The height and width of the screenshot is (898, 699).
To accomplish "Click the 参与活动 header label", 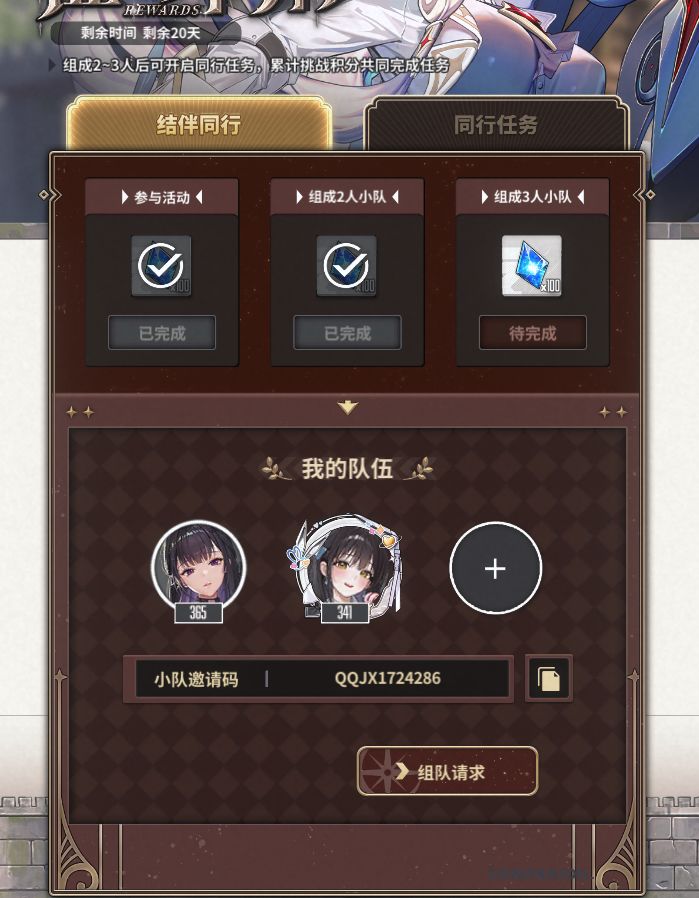I will tap(162, 197).
